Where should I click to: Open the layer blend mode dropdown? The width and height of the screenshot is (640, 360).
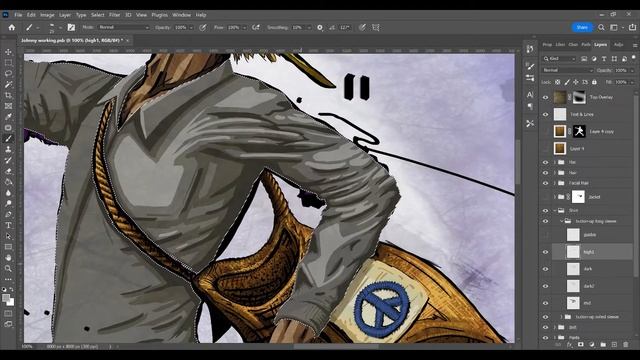click(x=568, y=70)
